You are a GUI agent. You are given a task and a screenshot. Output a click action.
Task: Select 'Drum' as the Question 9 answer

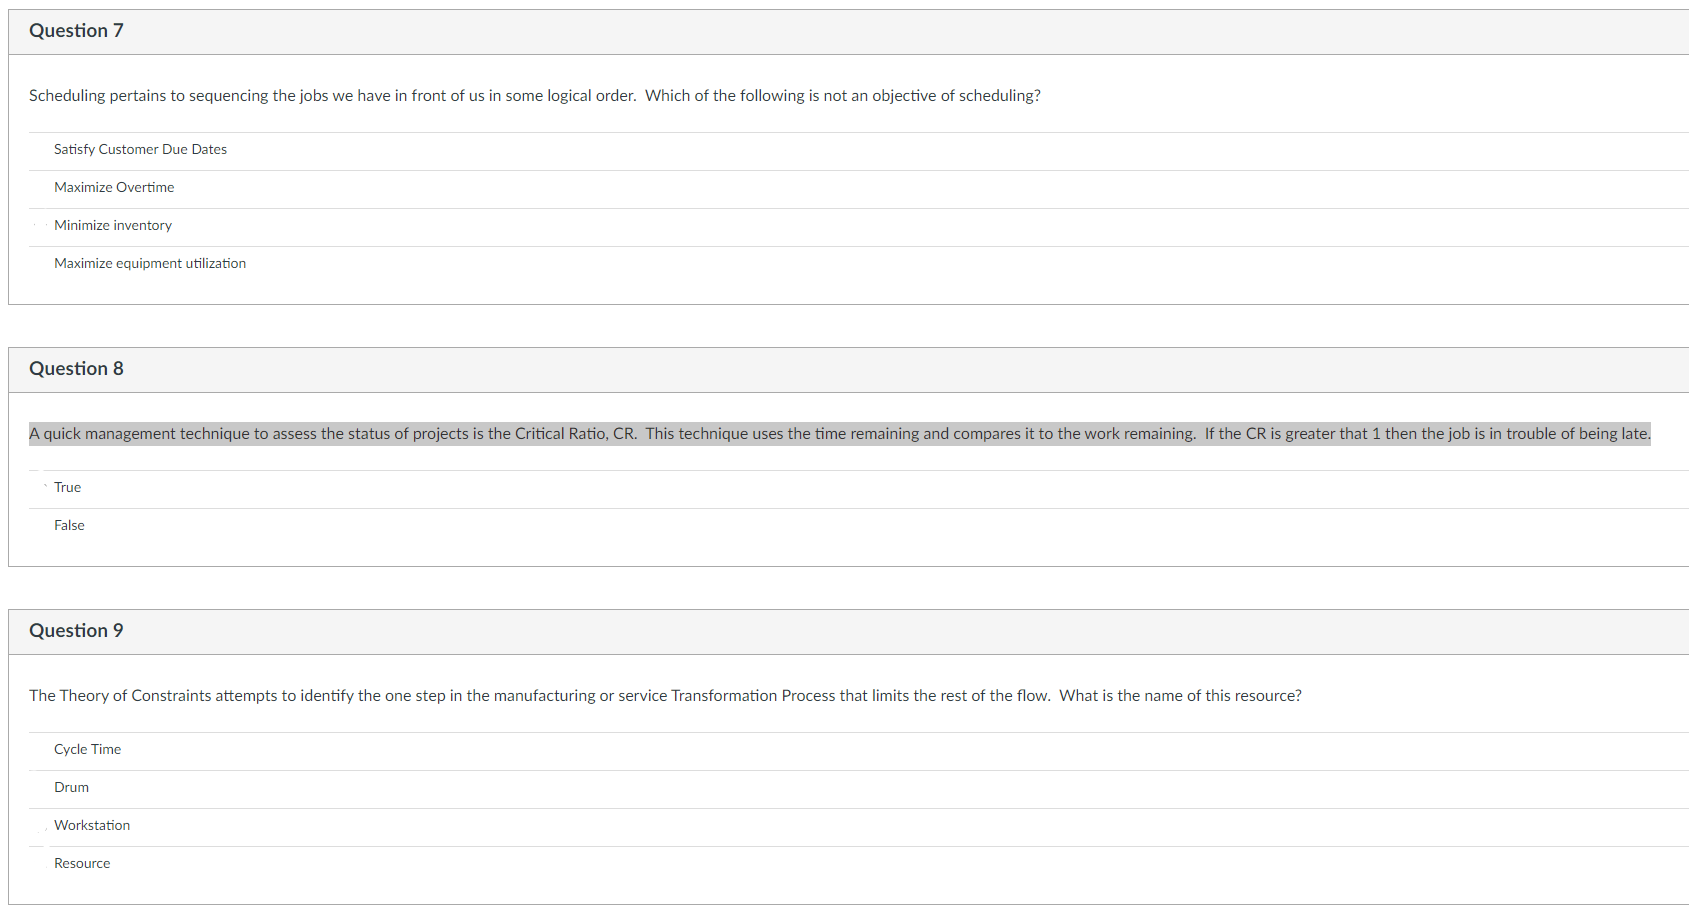coord(71,787)
